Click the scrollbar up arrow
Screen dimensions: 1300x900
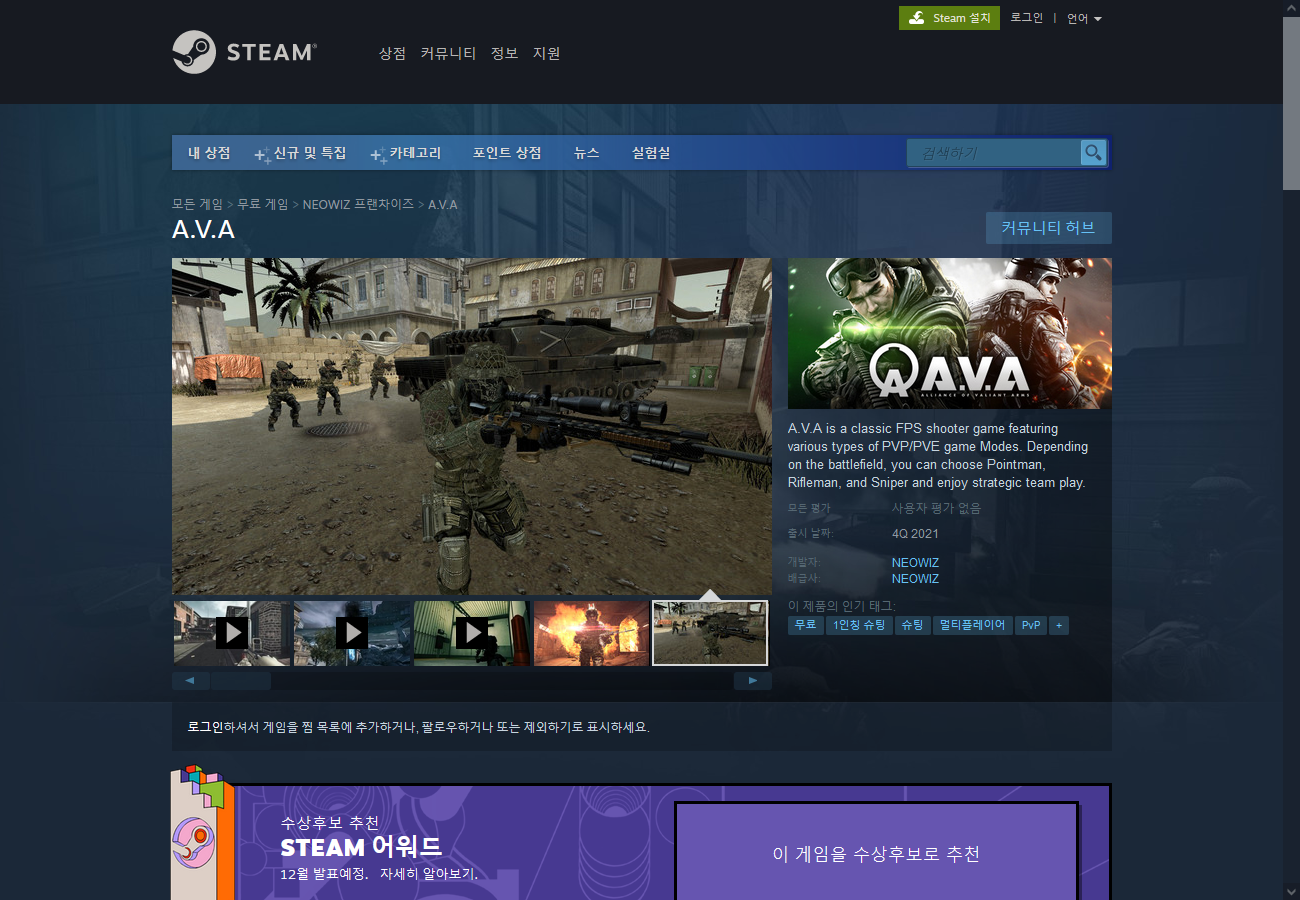pos(1291,8)
